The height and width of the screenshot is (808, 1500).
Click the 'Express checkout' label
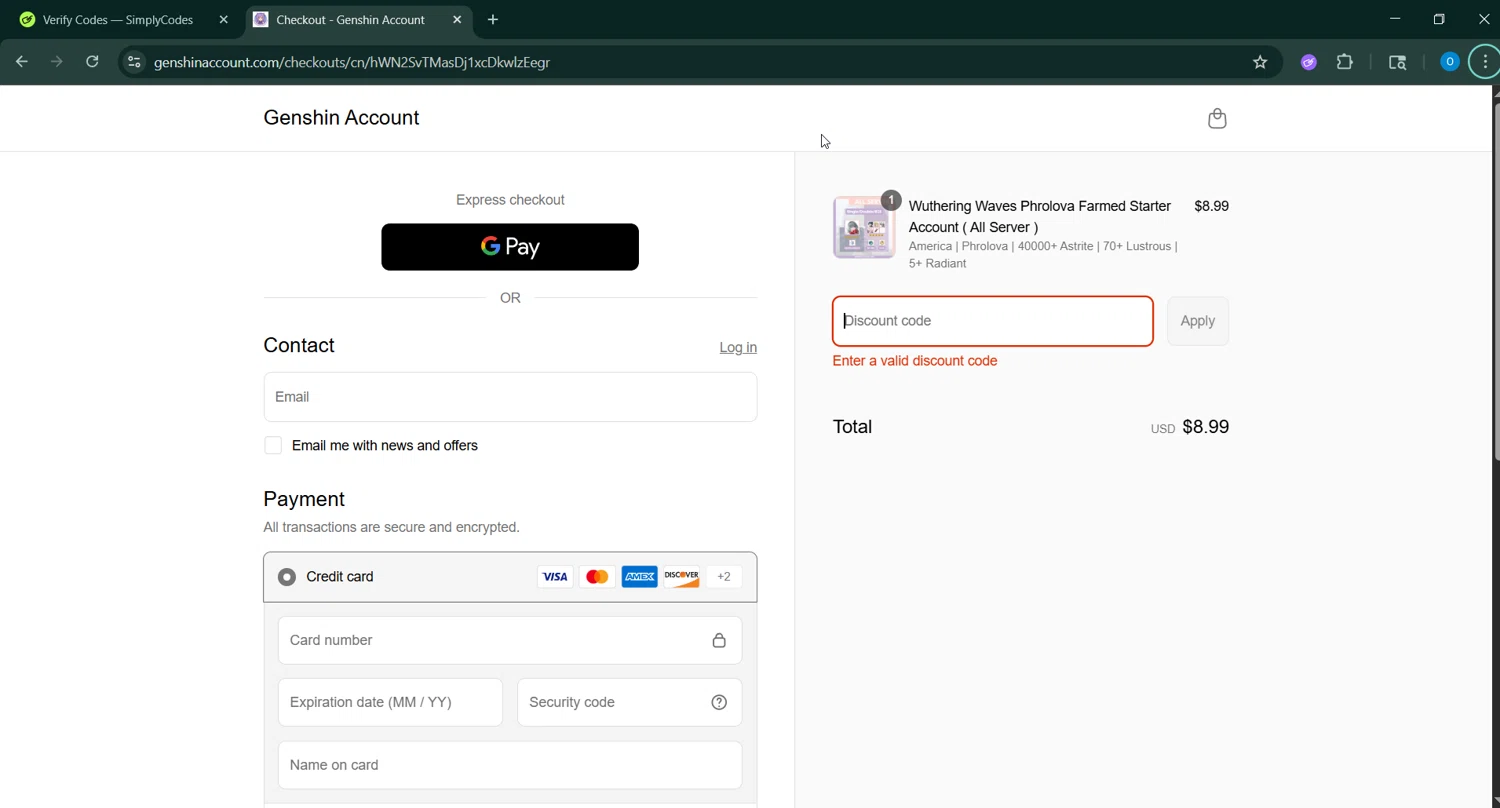click(510, 200)
